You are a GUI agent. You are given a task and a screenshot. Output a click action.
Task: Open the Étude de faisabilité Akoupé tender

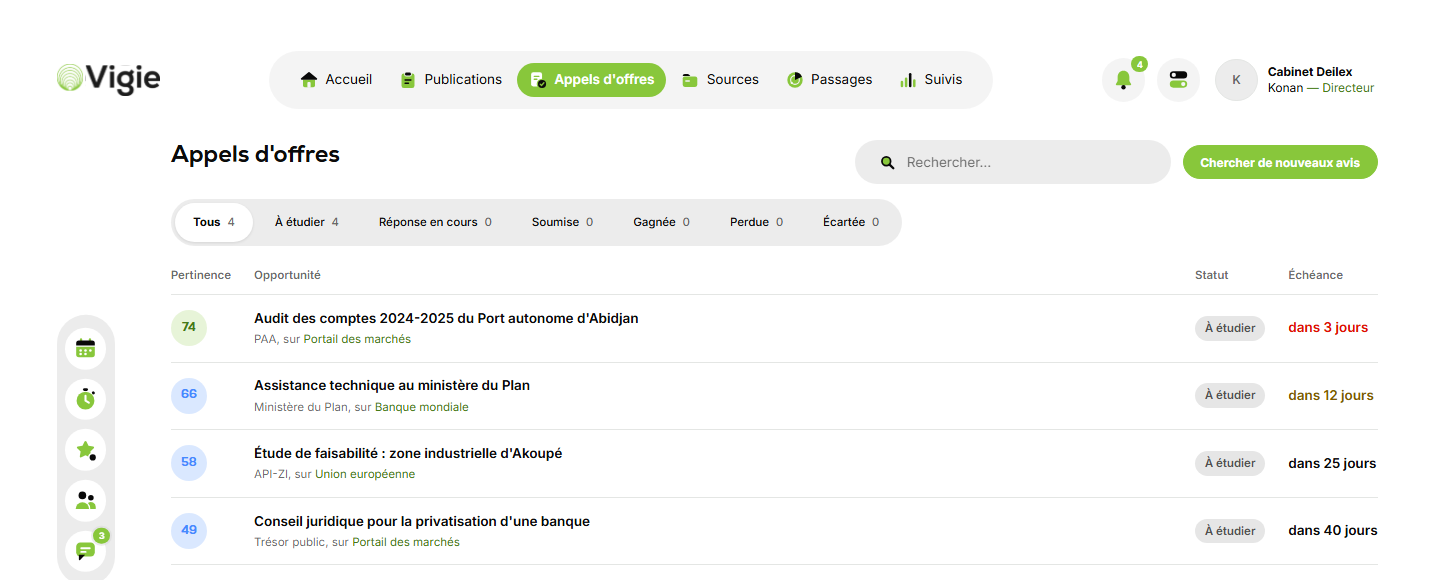point(408,453)
